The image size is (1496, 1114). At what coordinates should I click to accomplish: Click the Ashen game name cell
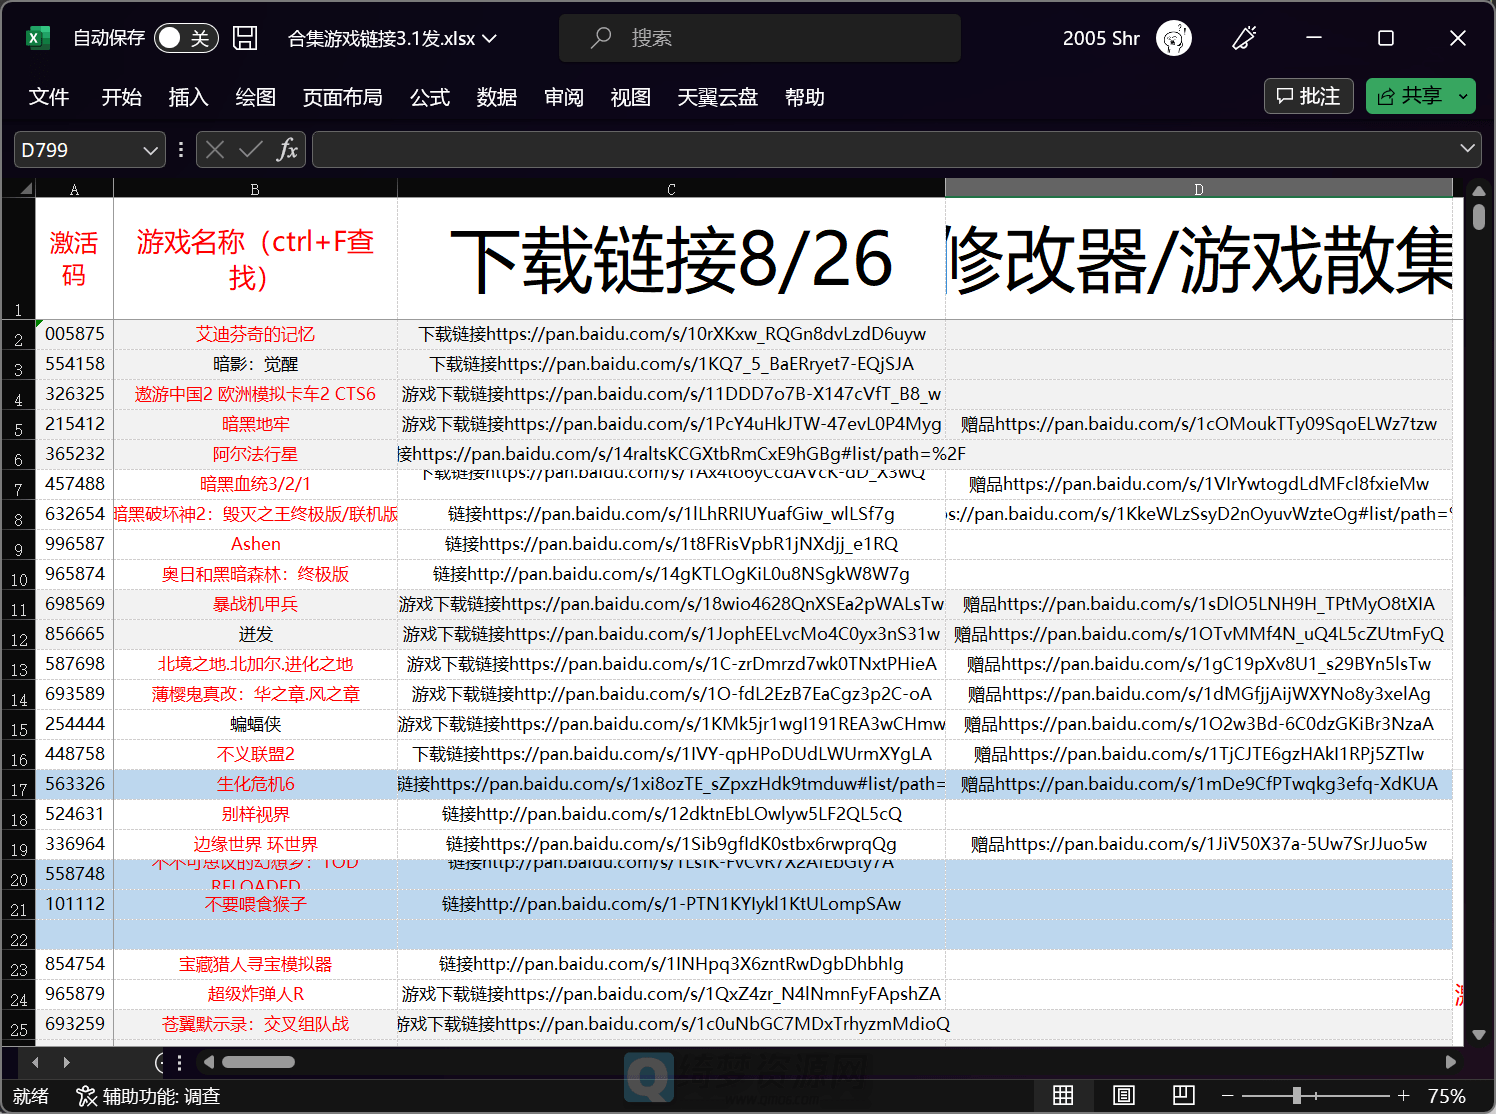click(255, 544)
